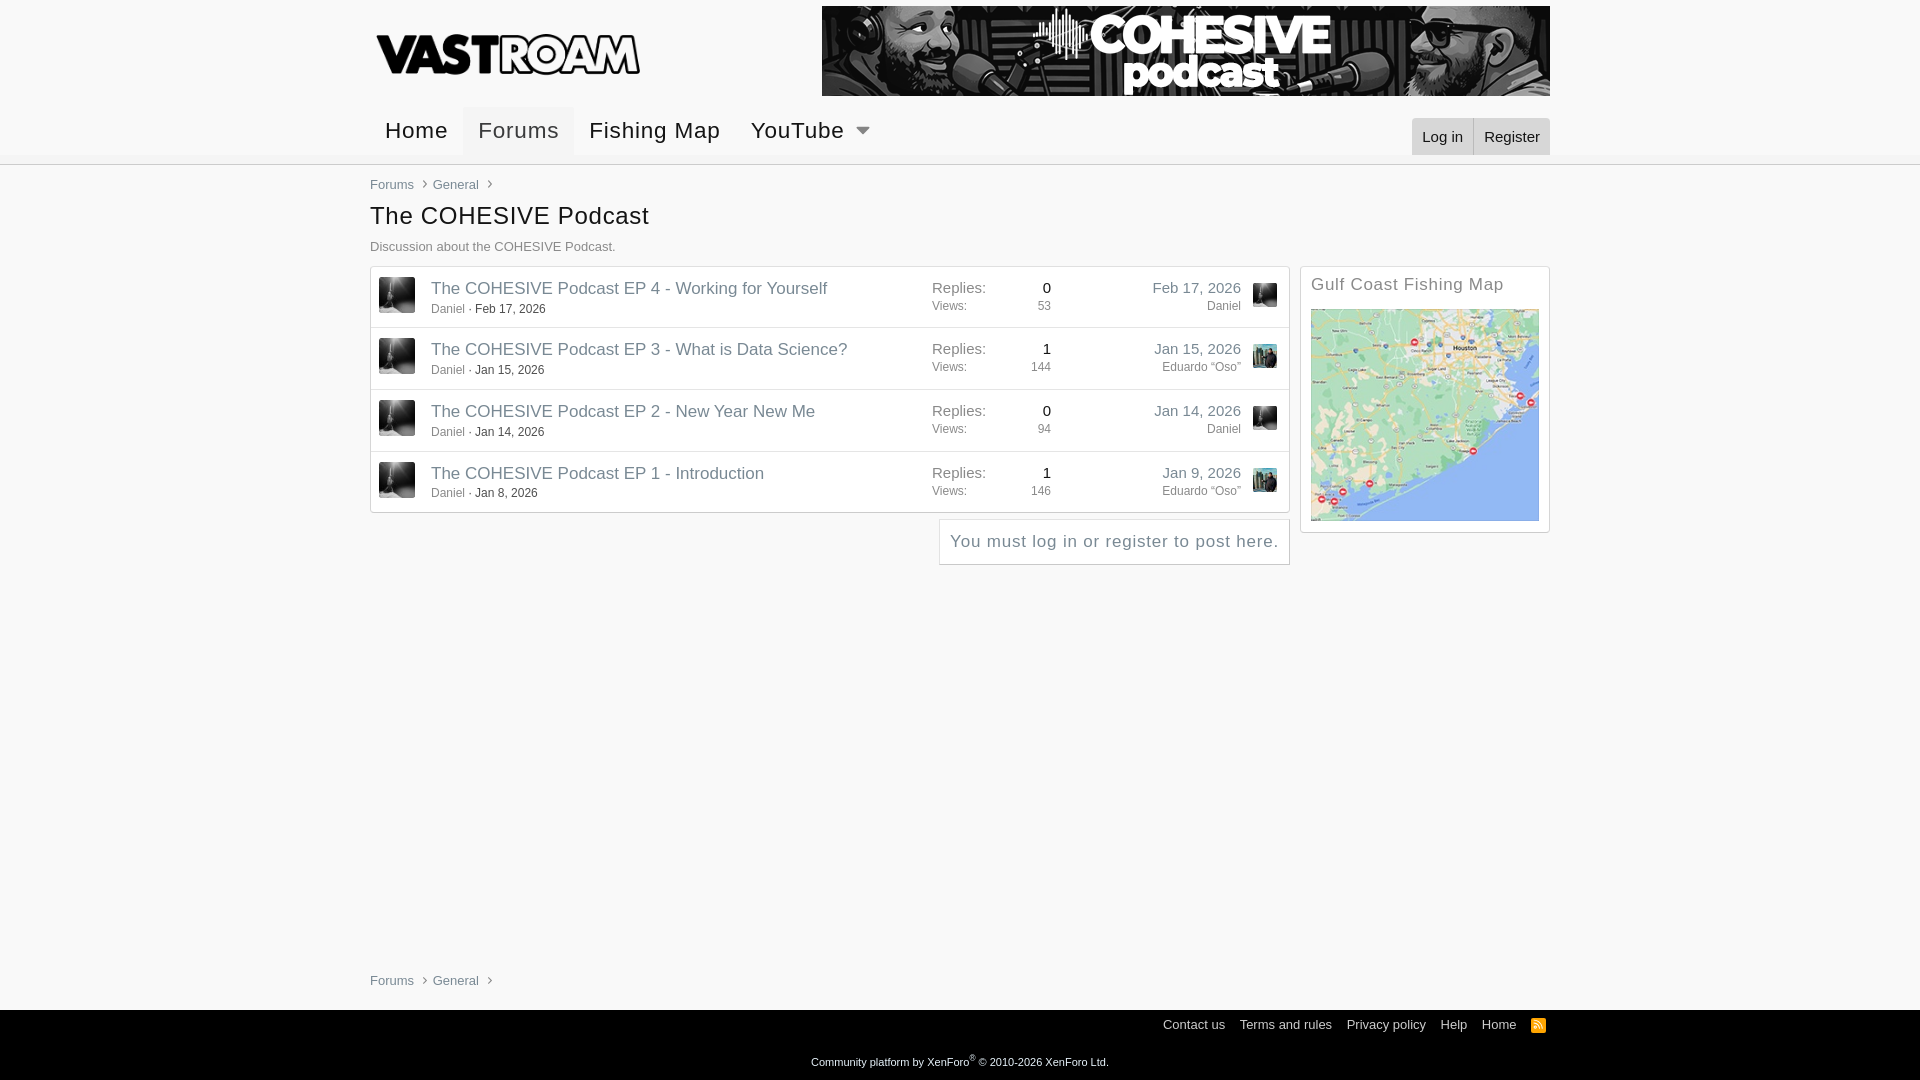
Task: Go to General in bottom breadcrumb
Action: coord(456,981)
